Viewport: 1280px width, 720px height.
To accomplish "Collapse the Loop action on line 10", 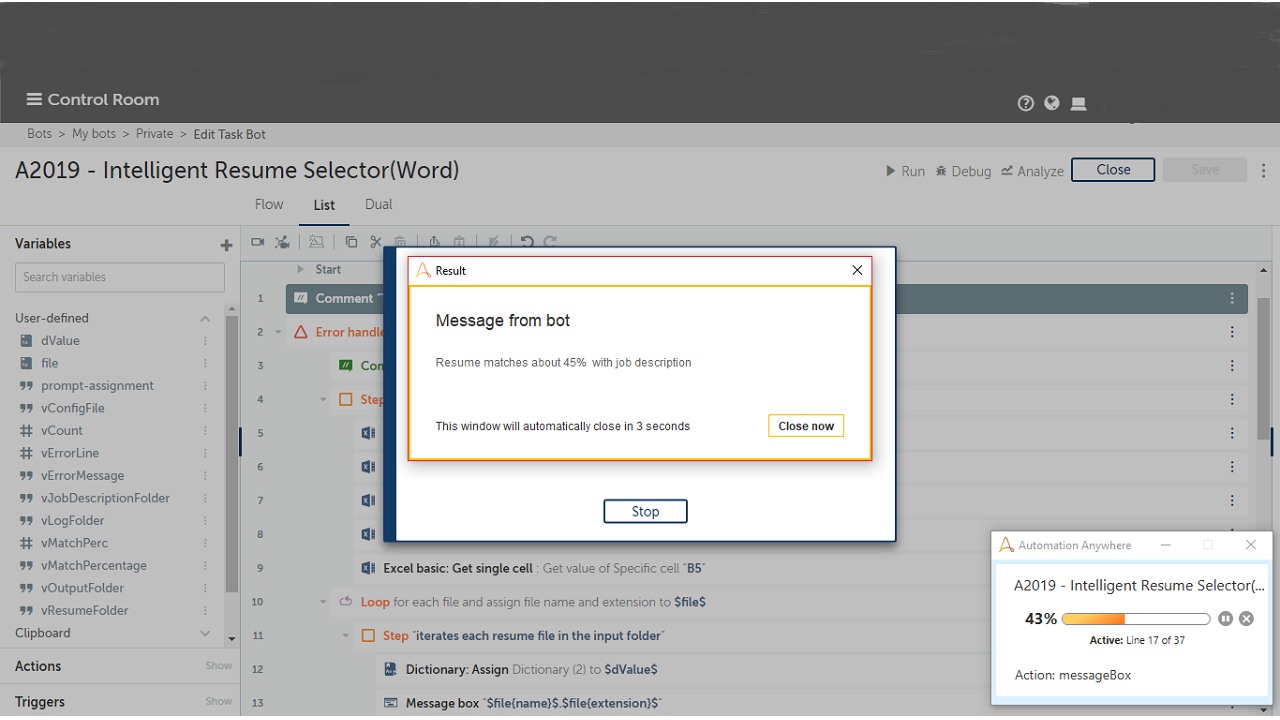I will pyautogui.click(x=323, y=602).
